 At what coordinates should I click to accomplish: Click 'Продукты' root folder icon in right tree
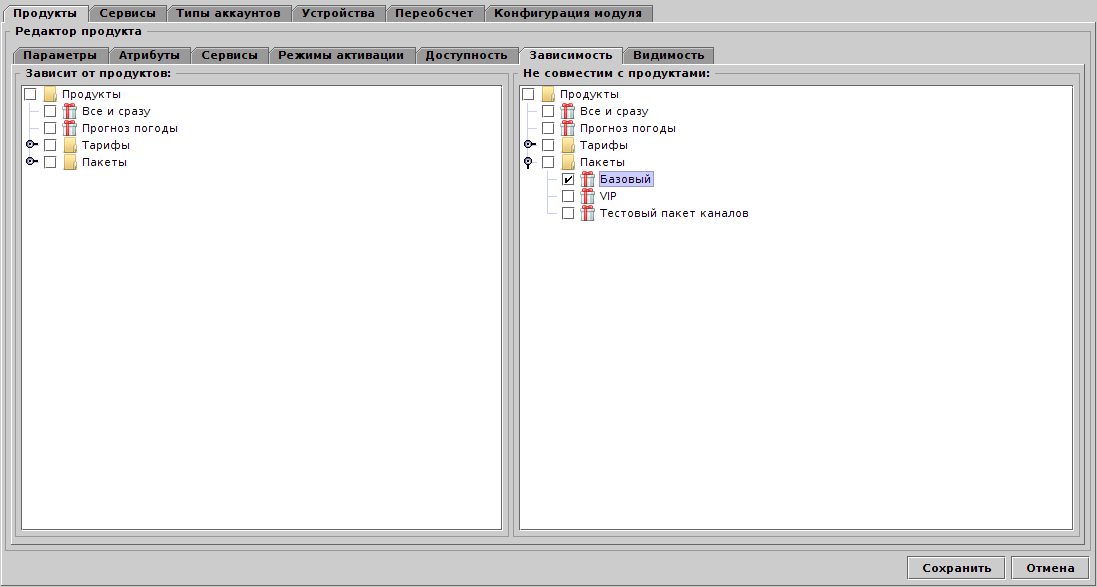coord(548,94)
